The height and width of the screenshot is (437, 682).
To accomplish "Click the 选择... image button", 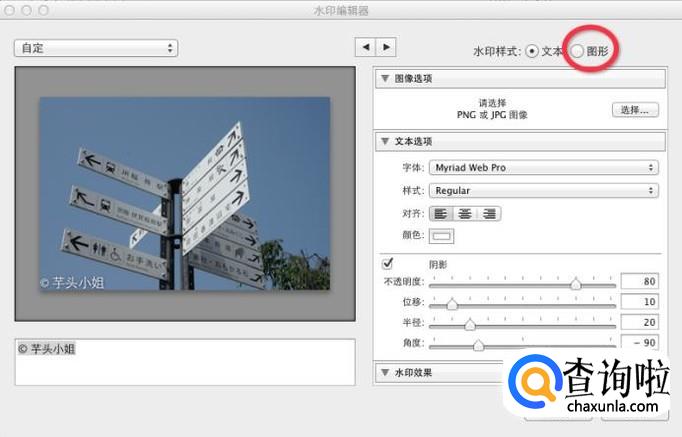I will (635, 109).
